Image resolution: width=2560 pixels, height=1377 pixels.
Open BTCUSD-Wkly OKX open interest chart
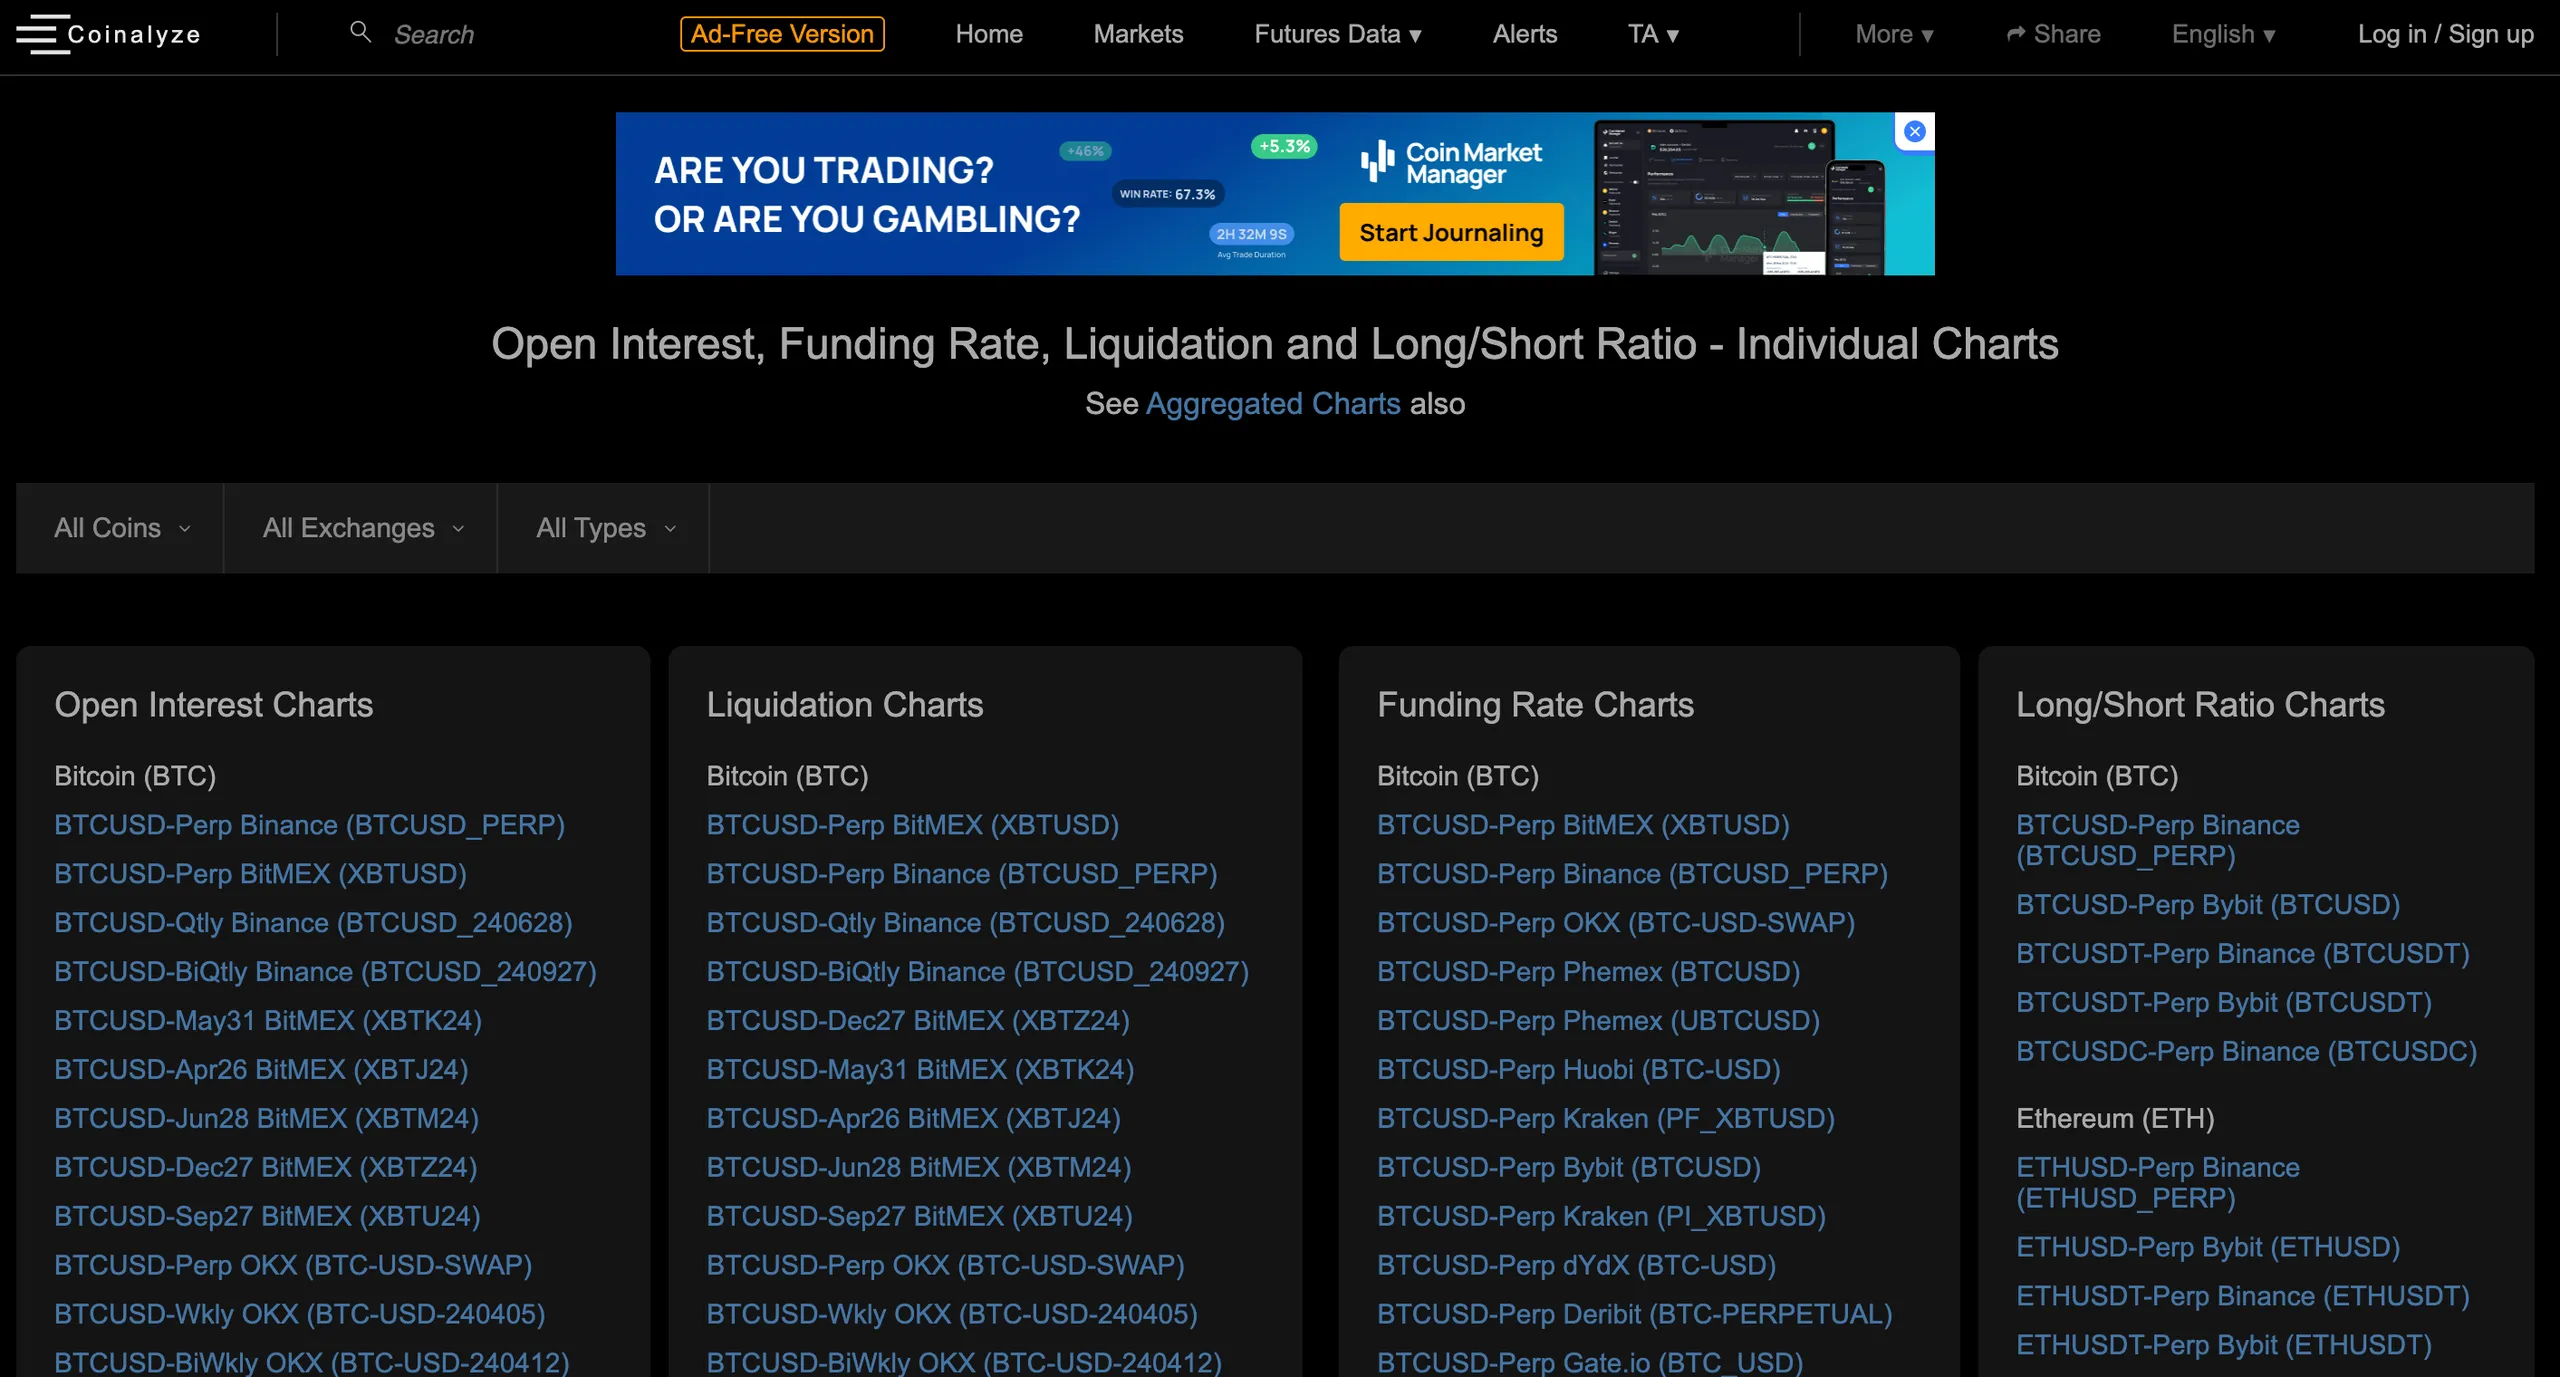pyautogui.click(x=300, y=1315)
